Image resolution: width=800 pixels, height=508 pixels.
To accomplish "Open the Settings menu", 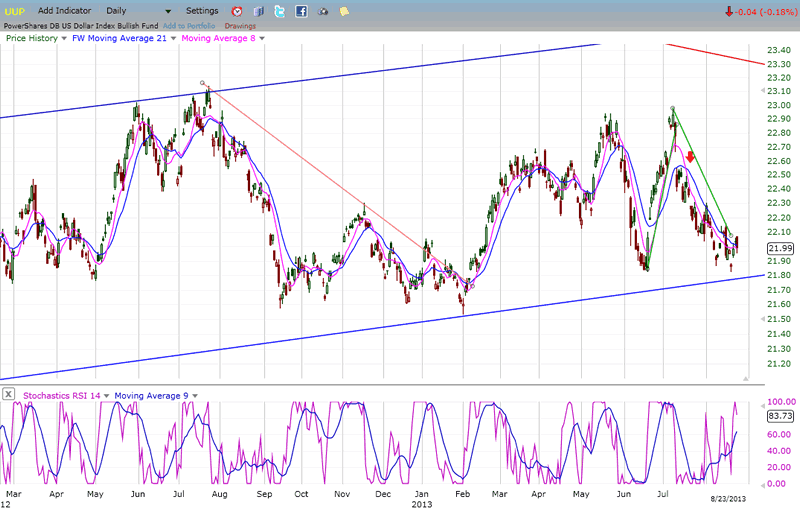I will coord(201,11).
